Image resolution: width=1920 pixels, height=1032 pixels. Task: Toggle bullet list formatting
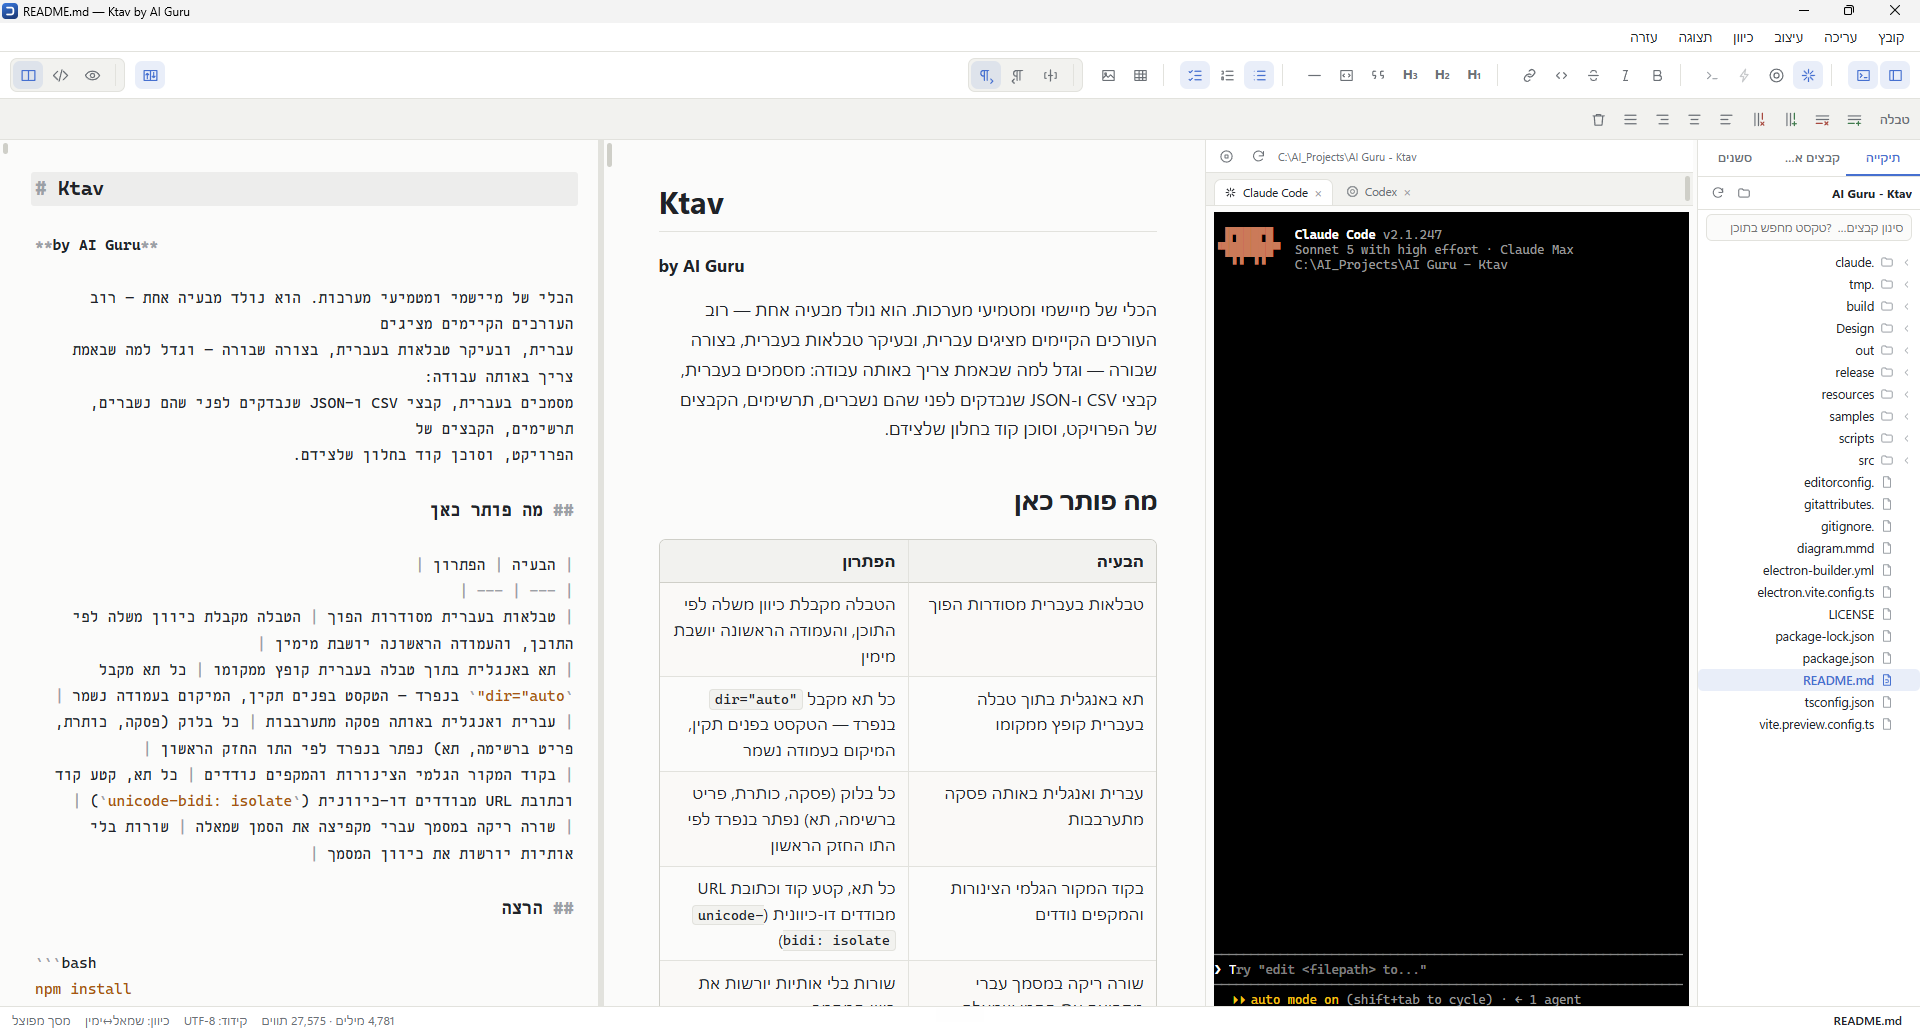tap(1259, 75)
